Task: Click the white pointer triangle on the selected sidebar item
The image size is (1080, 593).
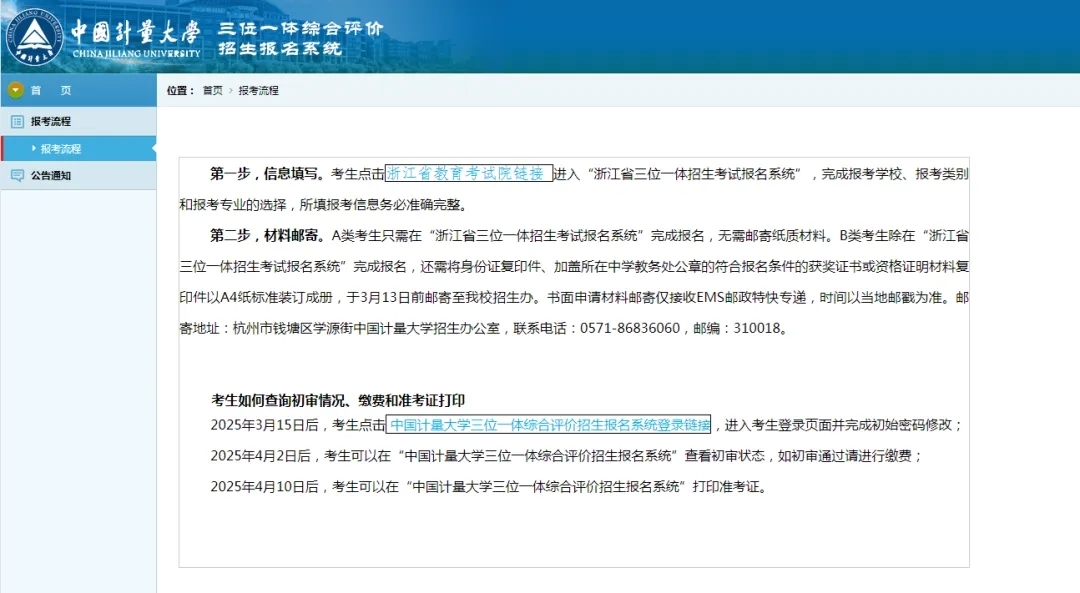Action: (152, 148)
